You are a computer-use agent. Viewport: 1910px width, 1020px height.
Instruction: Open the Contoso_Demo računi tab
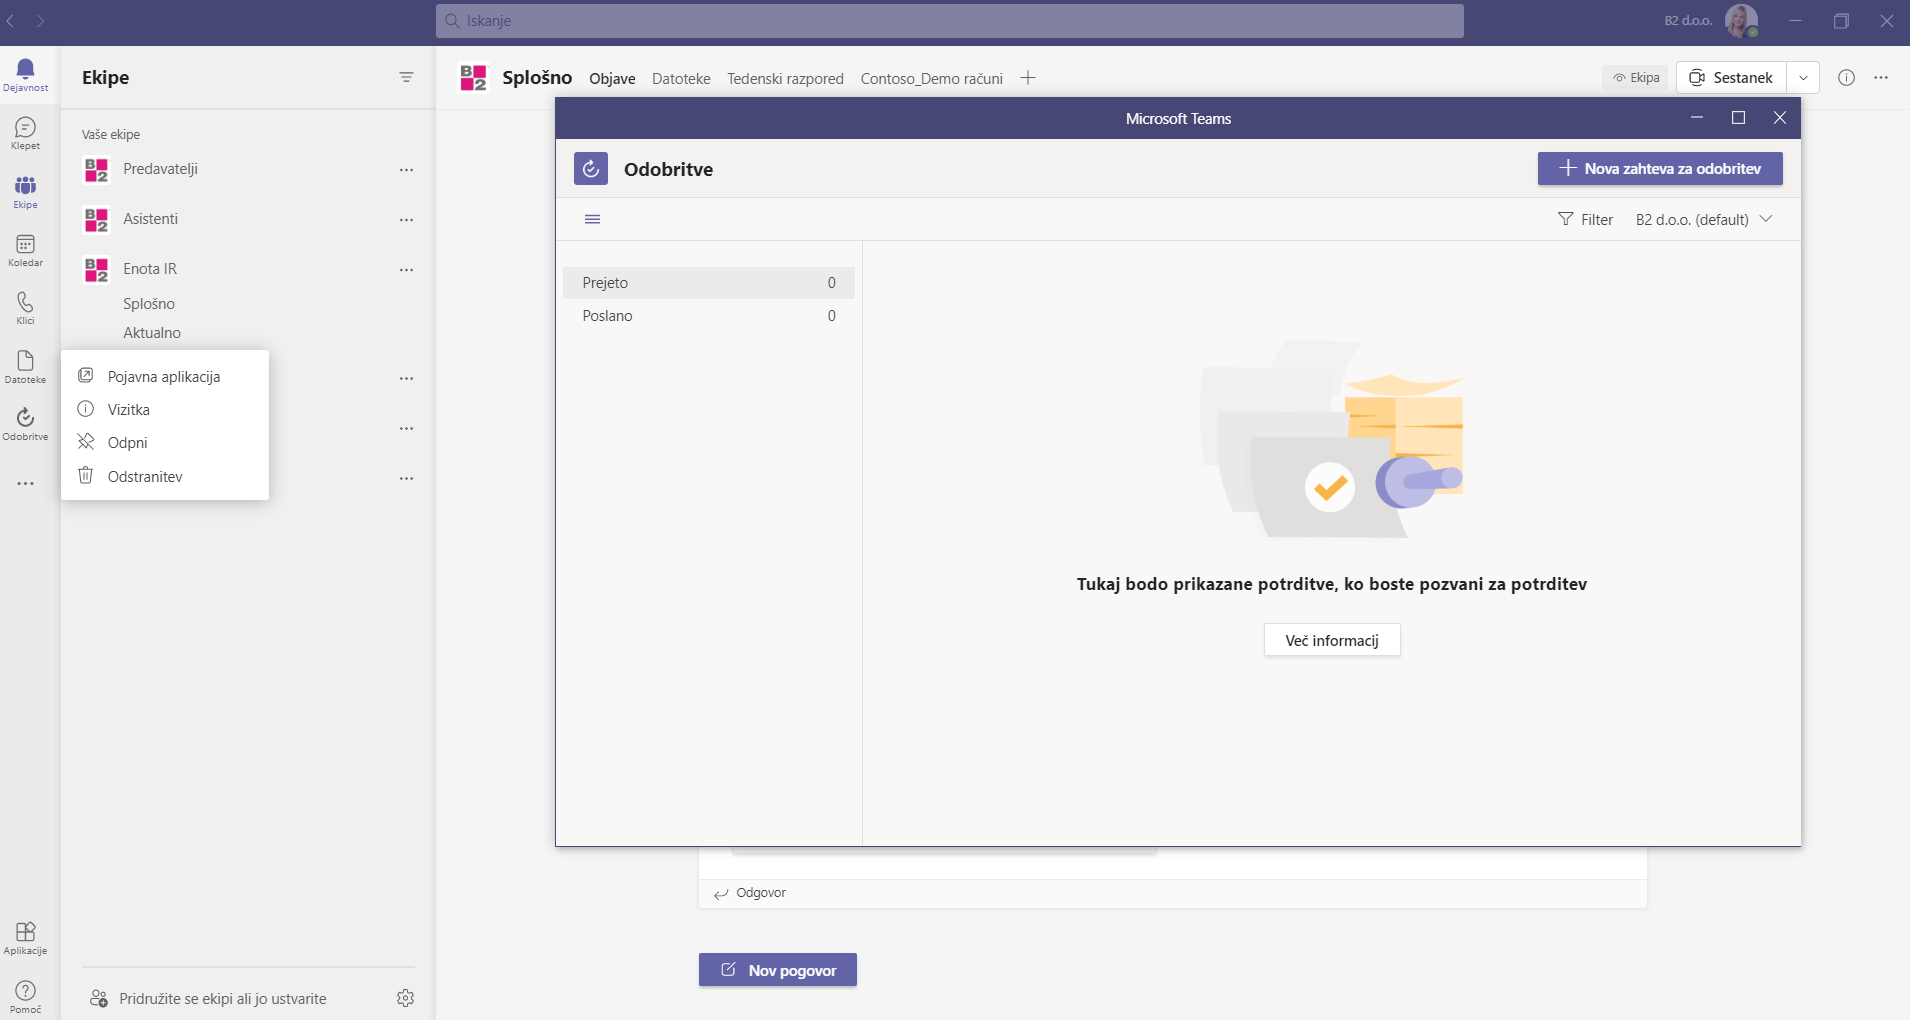(x=931, y=79)
